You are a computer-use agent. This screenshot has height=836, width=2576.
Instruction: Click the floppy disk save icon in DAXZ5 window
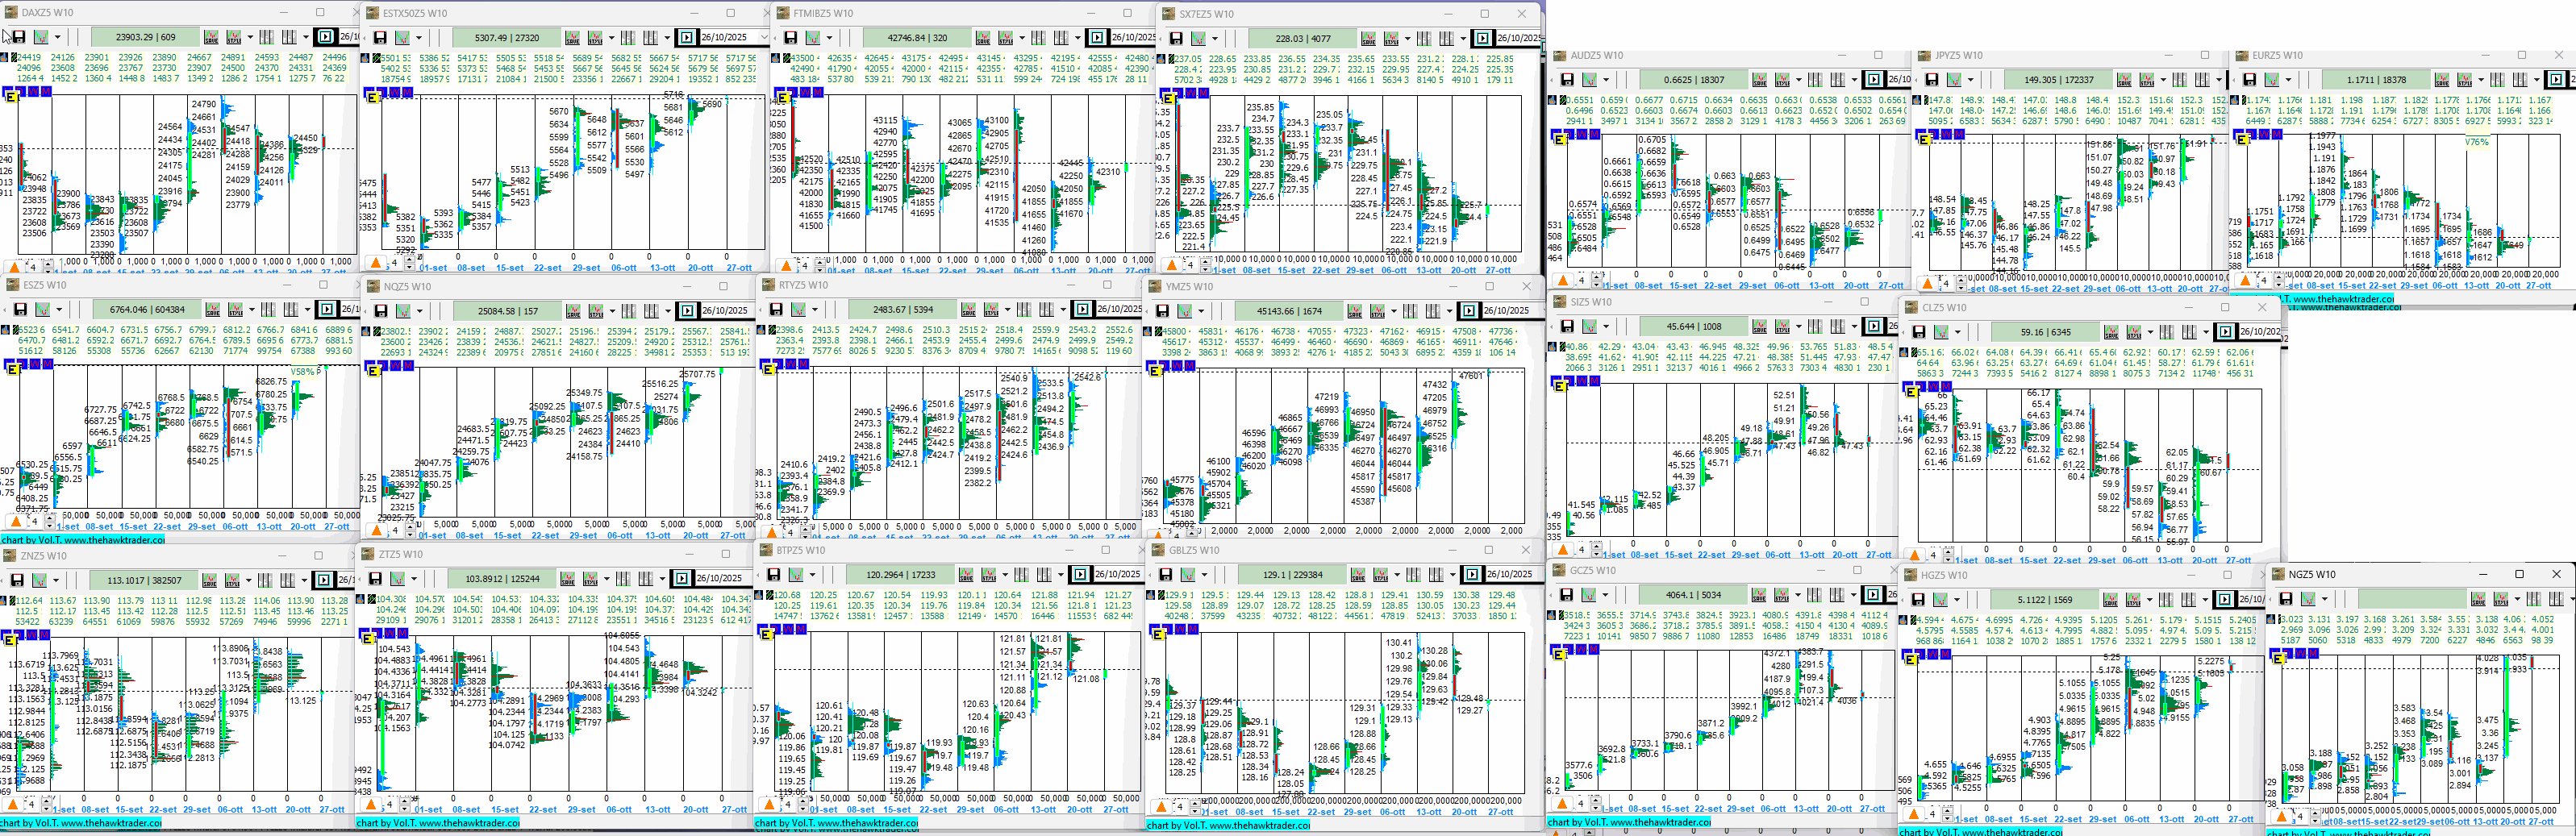coord(19,37)
